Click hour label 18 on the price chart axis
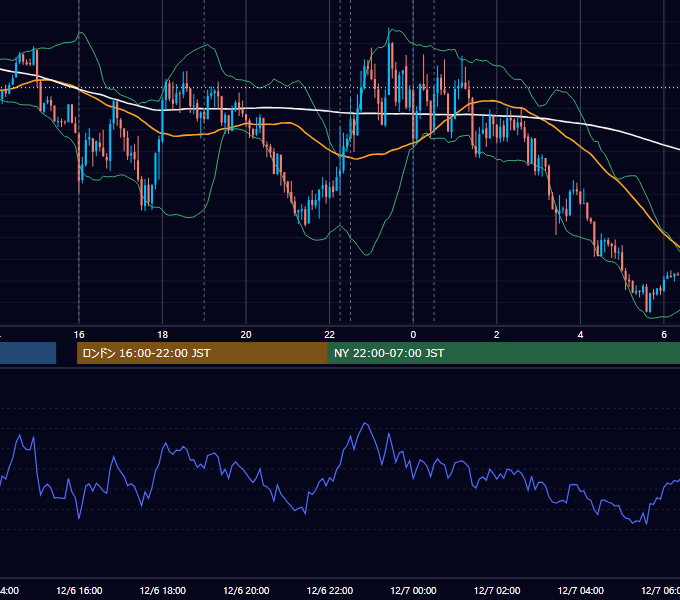Image resolution: width=680 pixels, height=600 pixels. pos(163,334)
